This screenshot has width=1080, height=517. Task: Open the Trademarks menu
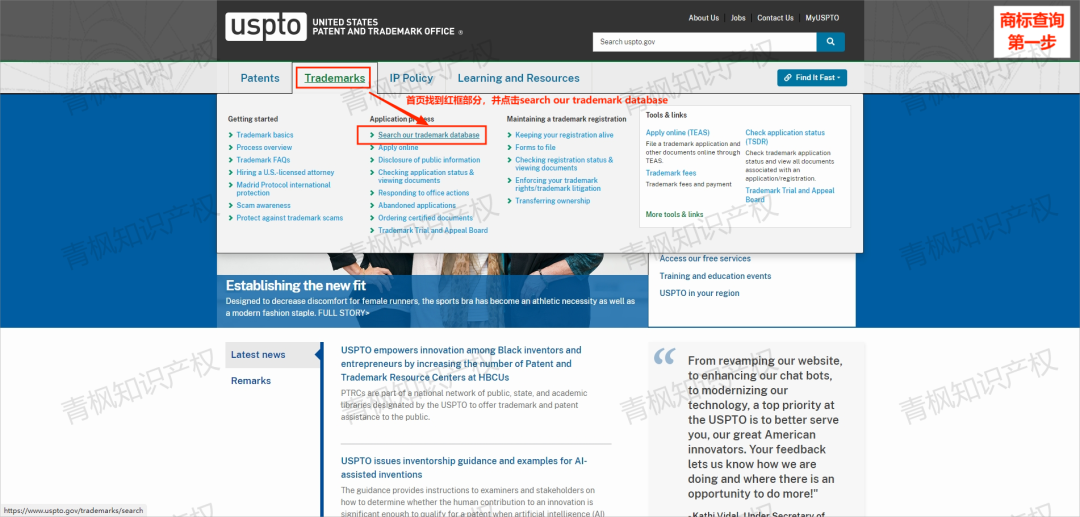[x=335, y=78]
